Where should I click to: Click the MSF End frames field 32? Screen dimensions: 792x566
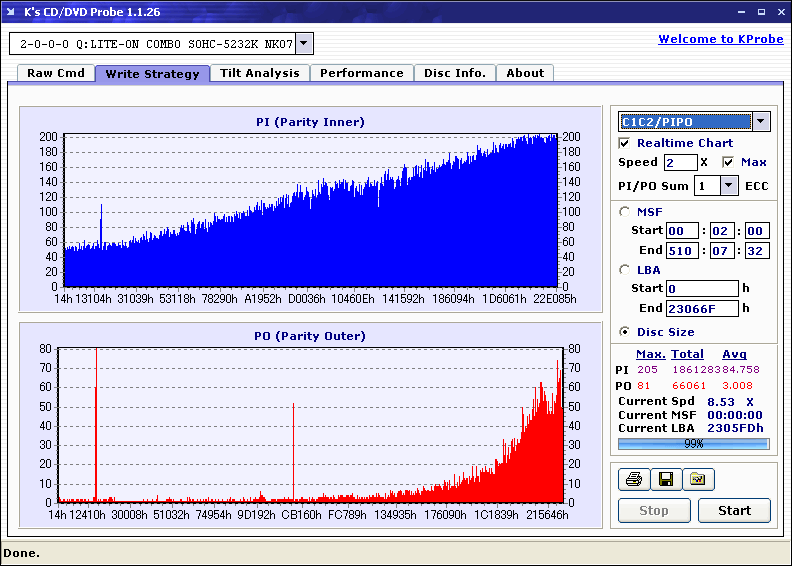757,250
